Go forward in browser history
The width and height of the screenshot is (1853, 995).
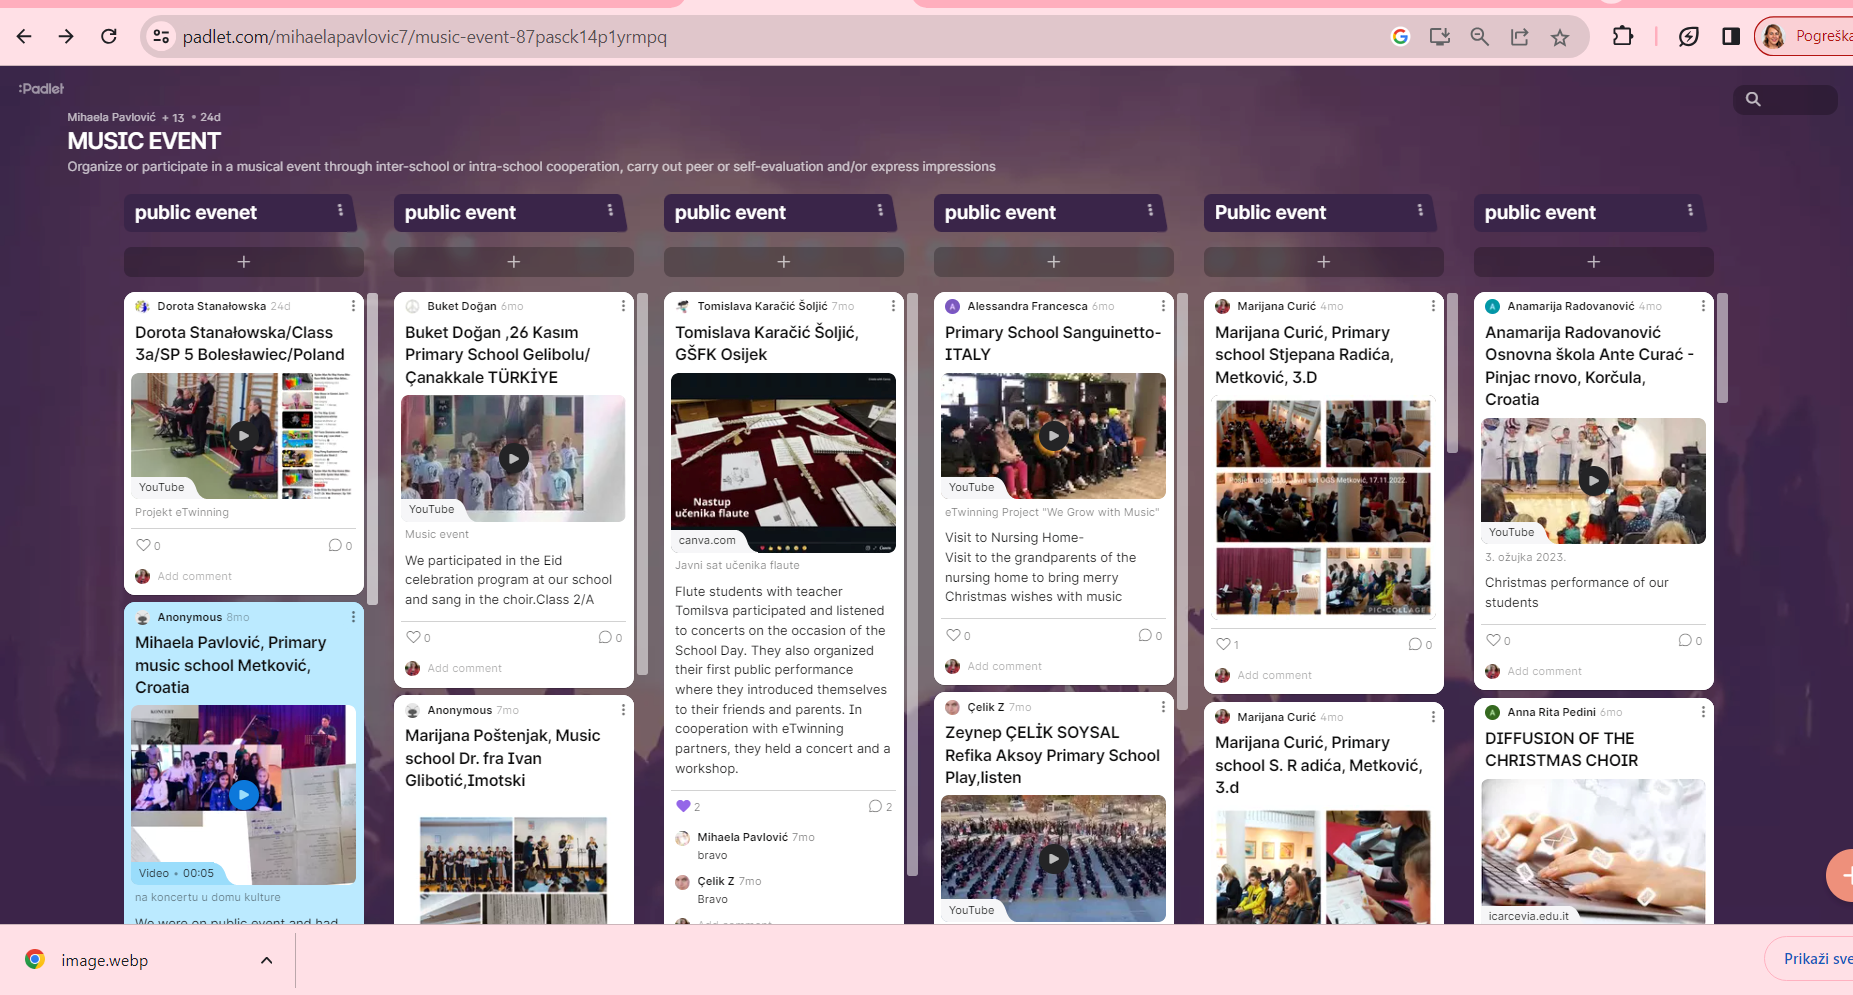coord(66,37)
